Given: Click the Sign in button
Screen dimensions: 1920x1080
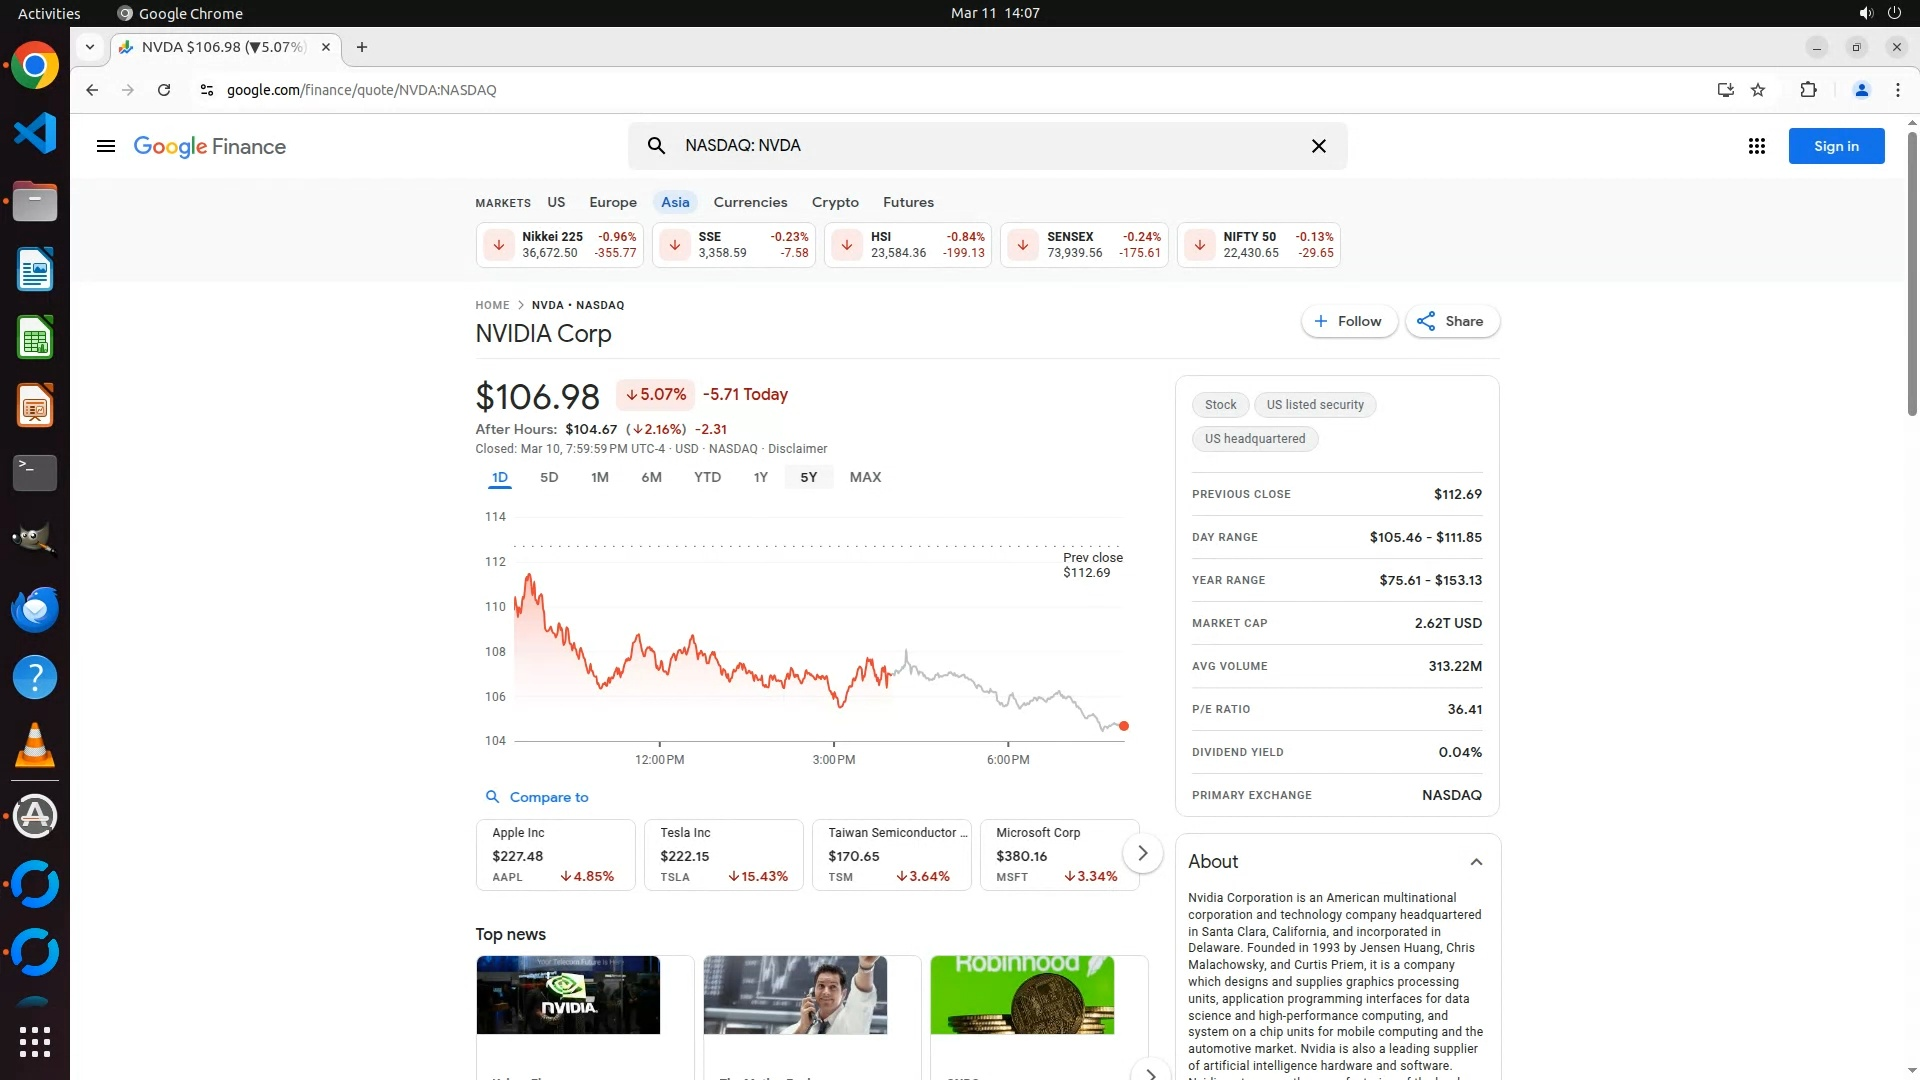Looking at the screenshot, I should pos(1836,146).
